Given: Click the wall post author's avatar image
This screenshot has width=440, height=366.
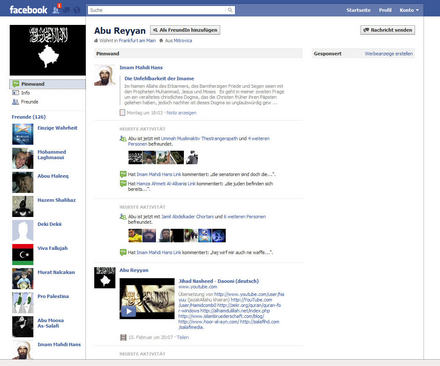Looking at the screenshot, I should click(x=105, y=75).
